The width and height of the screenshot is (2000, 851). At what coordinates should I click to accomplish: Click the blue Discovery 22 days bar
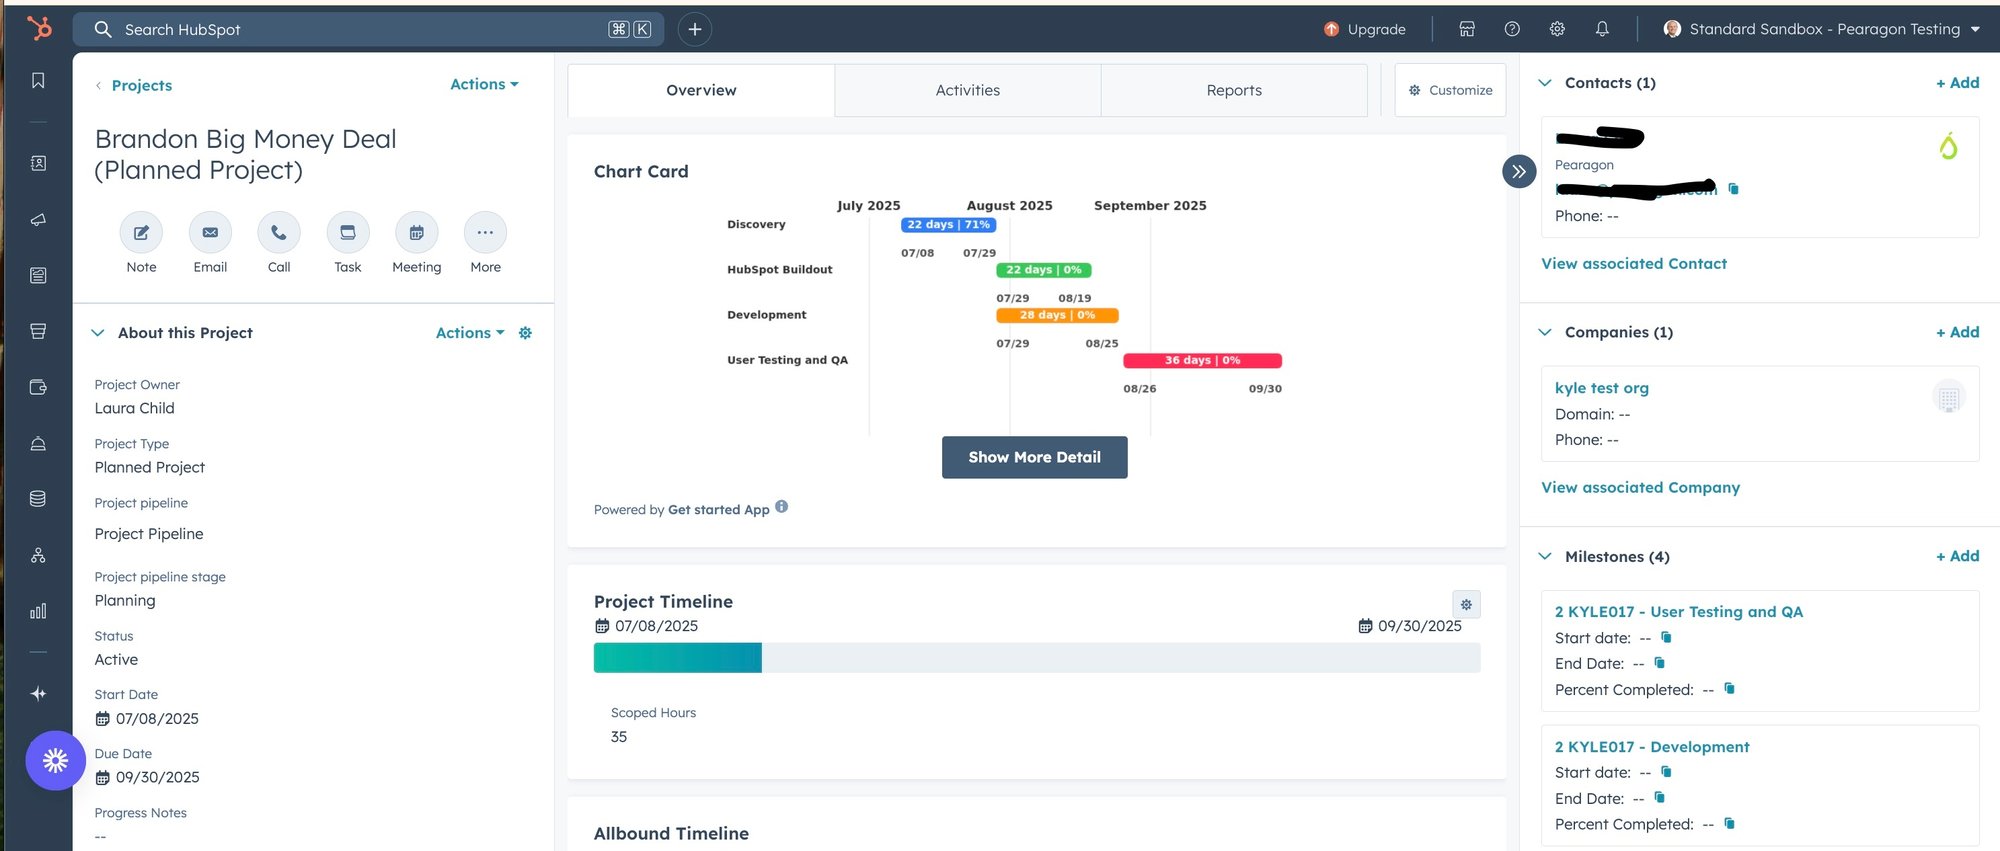click(948, 225)
